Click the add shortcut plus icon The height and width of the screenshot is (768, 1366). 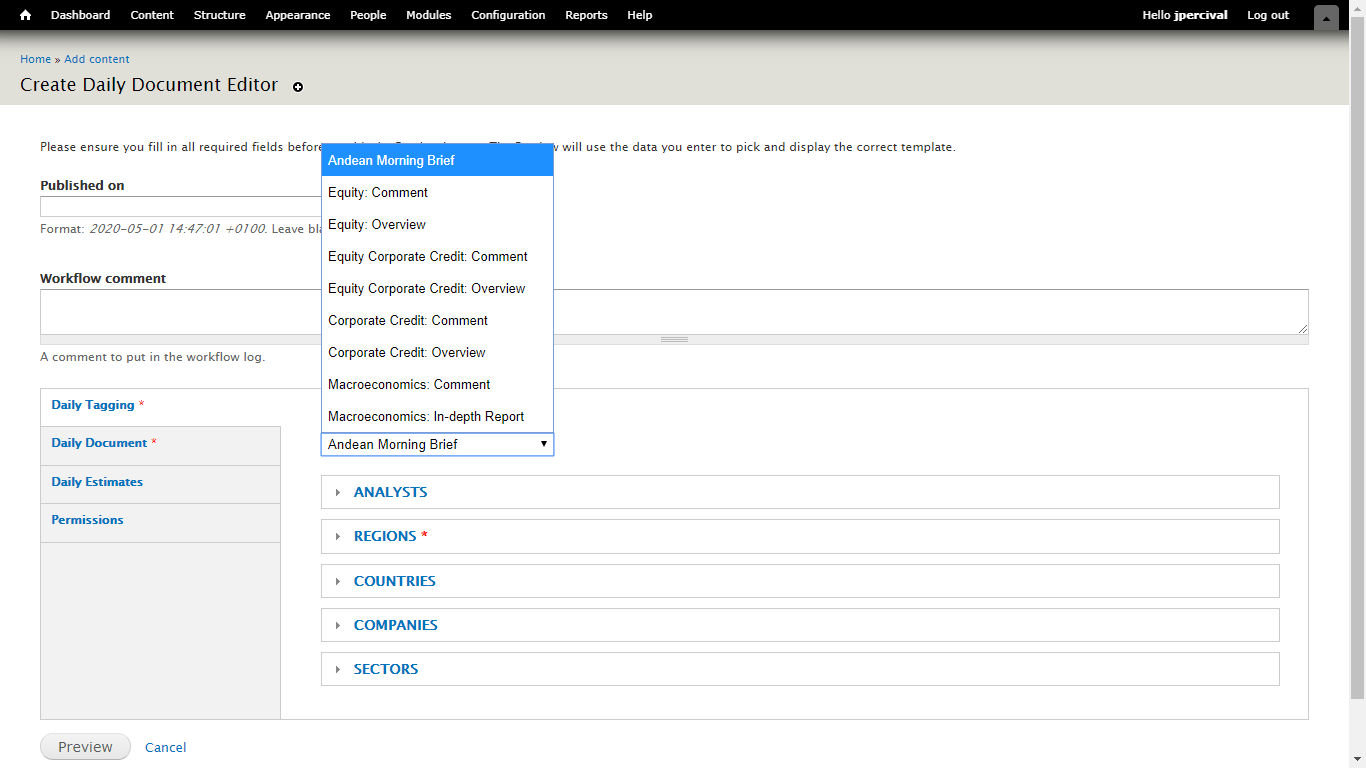click(298, 87)
